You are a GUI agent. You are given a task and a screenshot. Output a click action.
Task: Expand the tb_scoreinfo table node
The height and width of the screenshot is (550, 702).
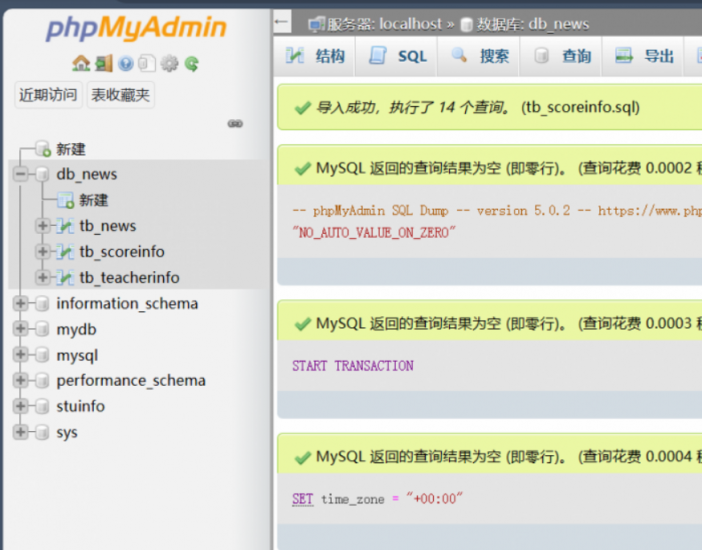click(43, 252)
